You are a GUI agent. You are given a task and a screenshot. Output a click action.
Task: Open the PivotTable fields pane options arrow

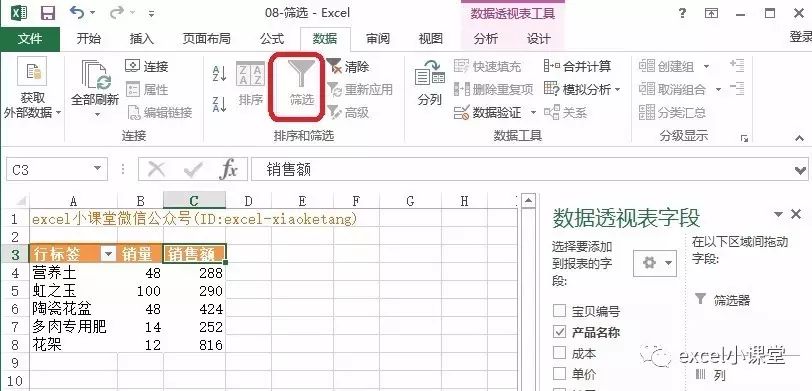pos(778,214)
